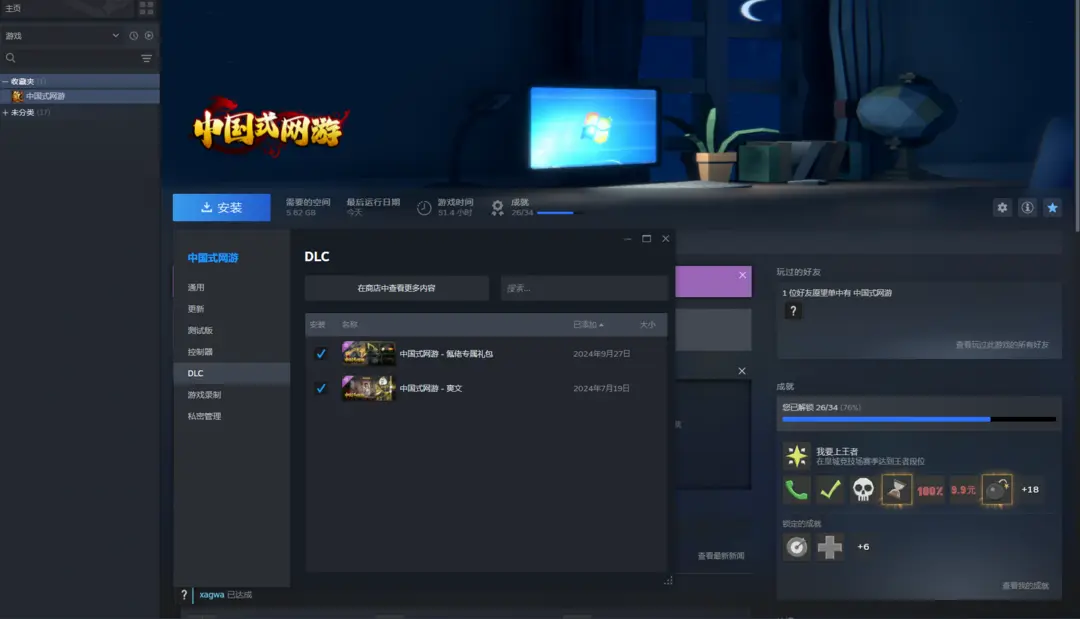
Task: Click the hourglass achievement icon
Action: point(896,490)
